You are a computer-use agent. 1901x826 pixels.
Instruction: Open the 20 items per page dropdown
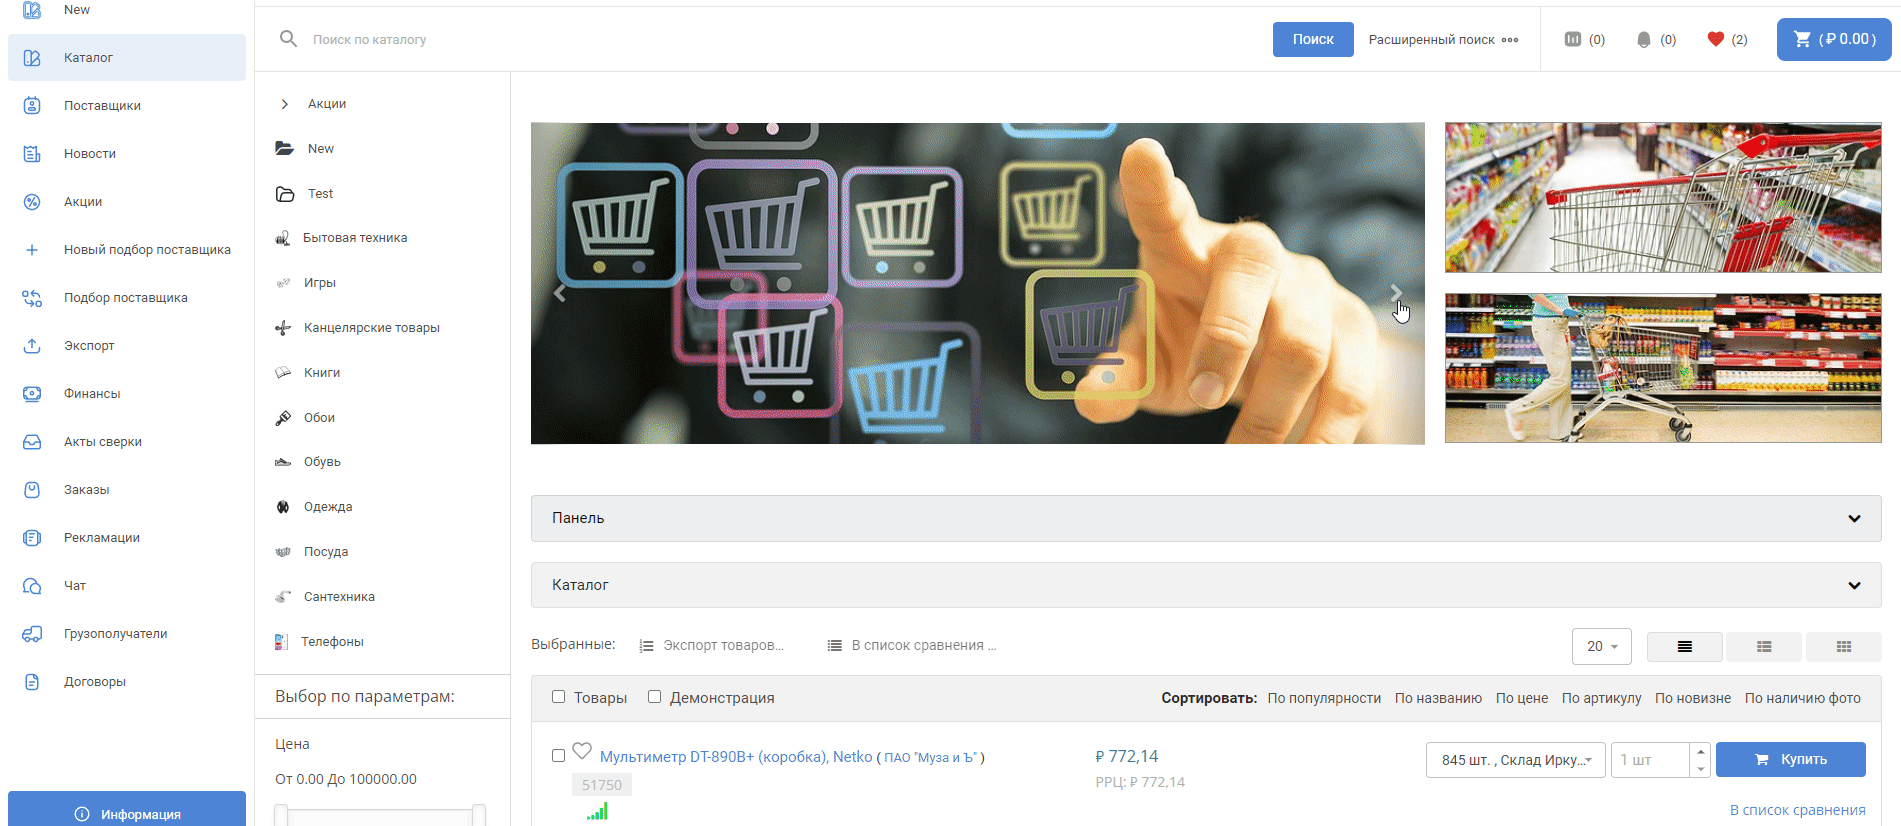pyautogui.click(x=1601, y=647)
